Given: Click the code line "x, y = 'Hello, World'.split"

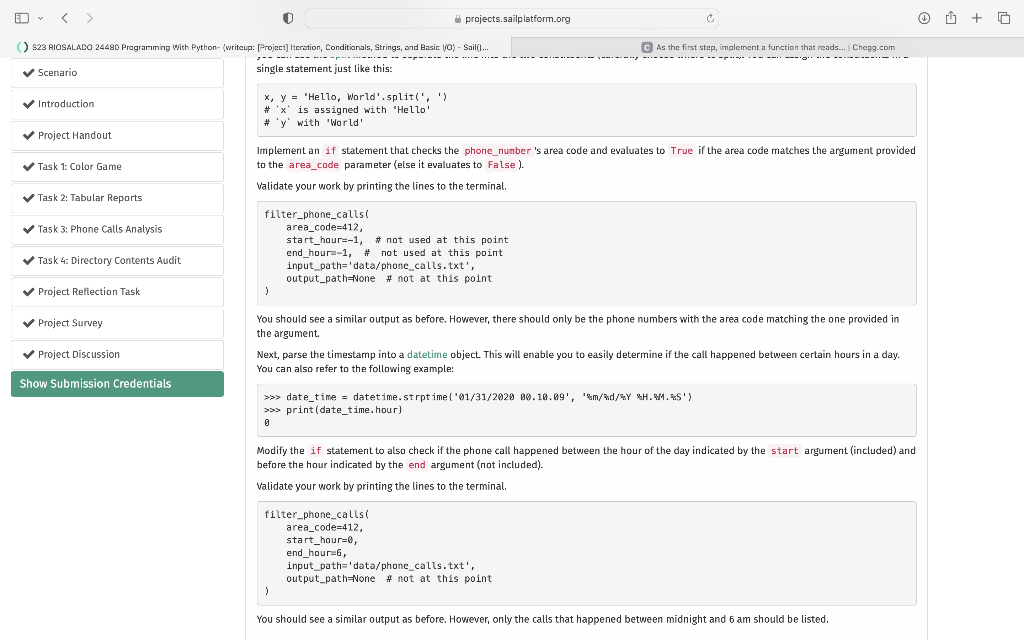Looking at the screenshot, I should point(356,97).
